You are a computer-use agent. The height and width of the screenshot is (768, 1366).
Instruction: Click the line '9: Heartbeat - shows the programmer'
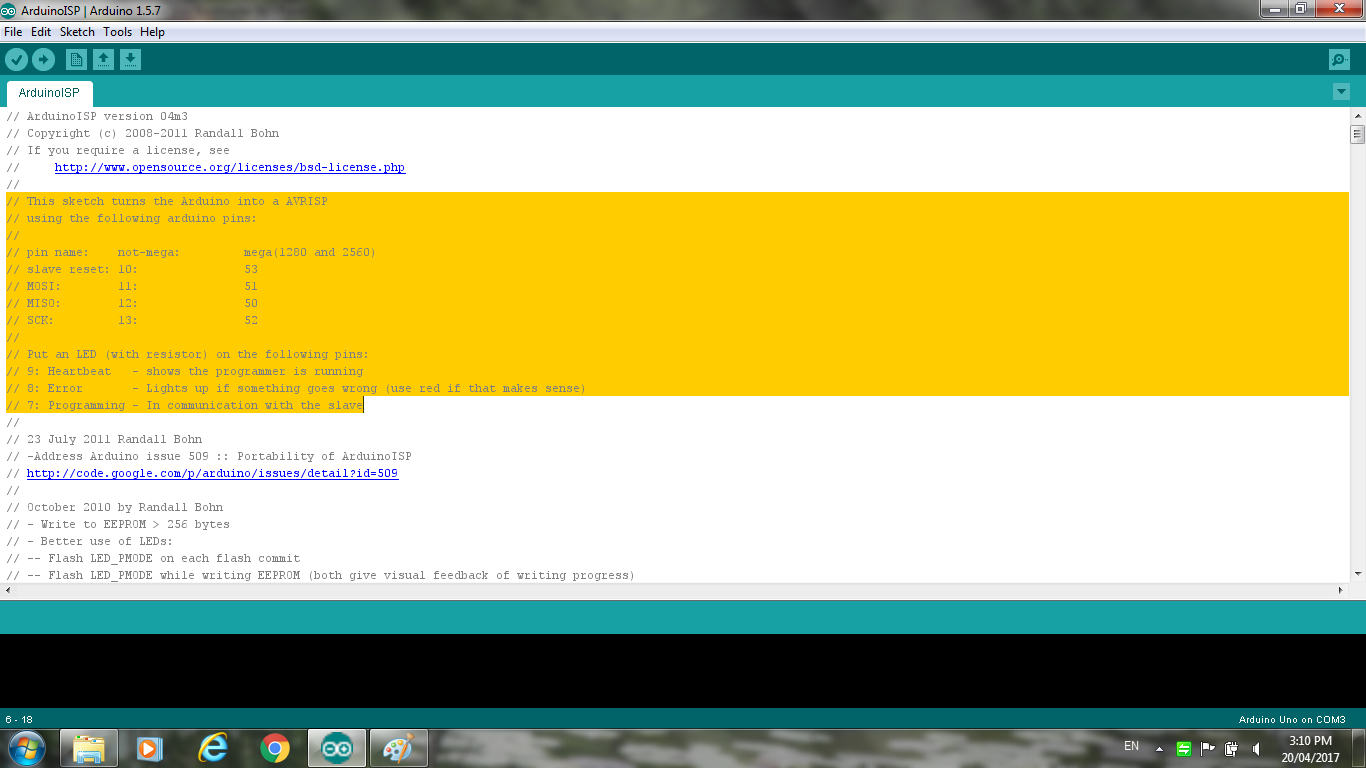click(185, 371)
